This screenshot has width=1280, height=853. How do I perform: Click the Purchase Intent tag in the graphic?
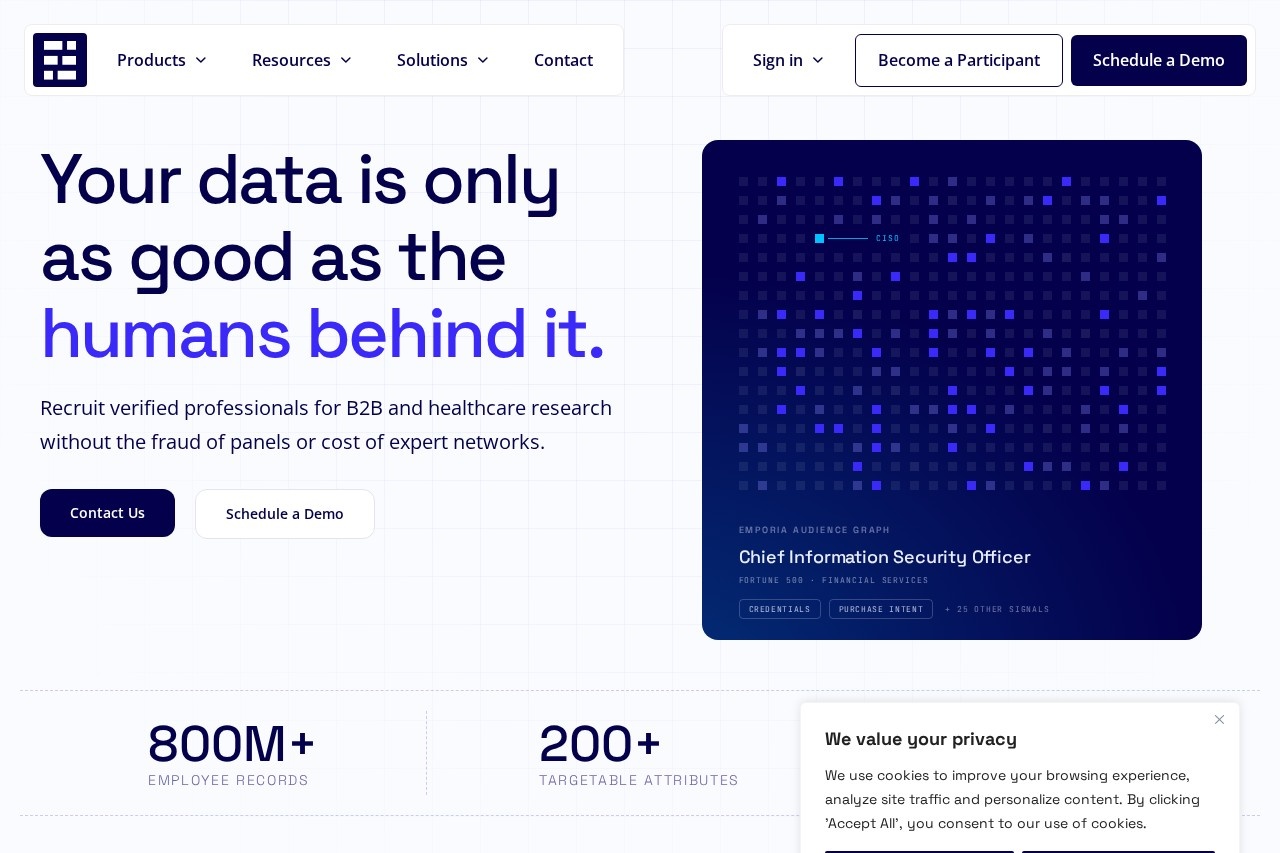(881, 609)
